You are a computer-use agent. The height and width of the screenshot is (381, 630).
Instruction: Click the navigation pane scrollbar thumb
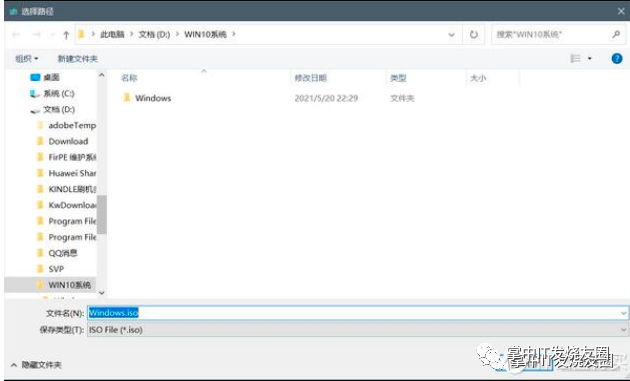tap(102, 214)
